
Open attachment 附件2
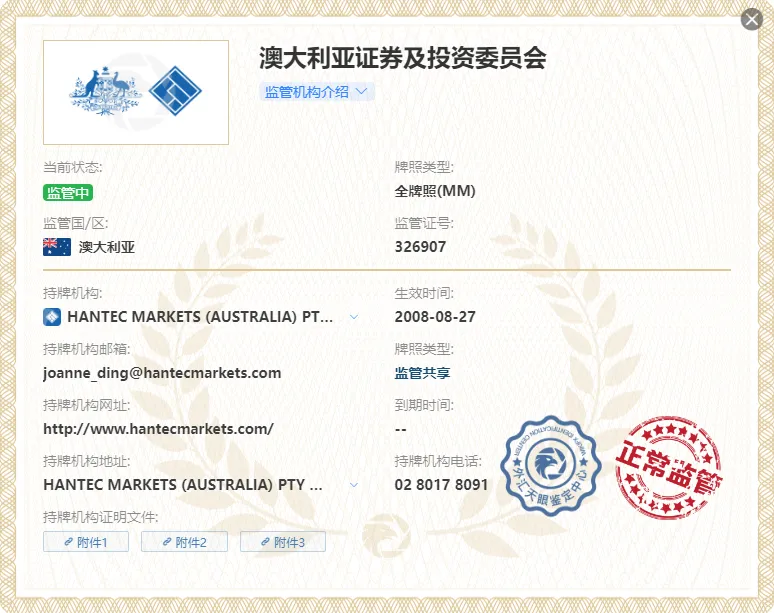[x=184, y=542]
